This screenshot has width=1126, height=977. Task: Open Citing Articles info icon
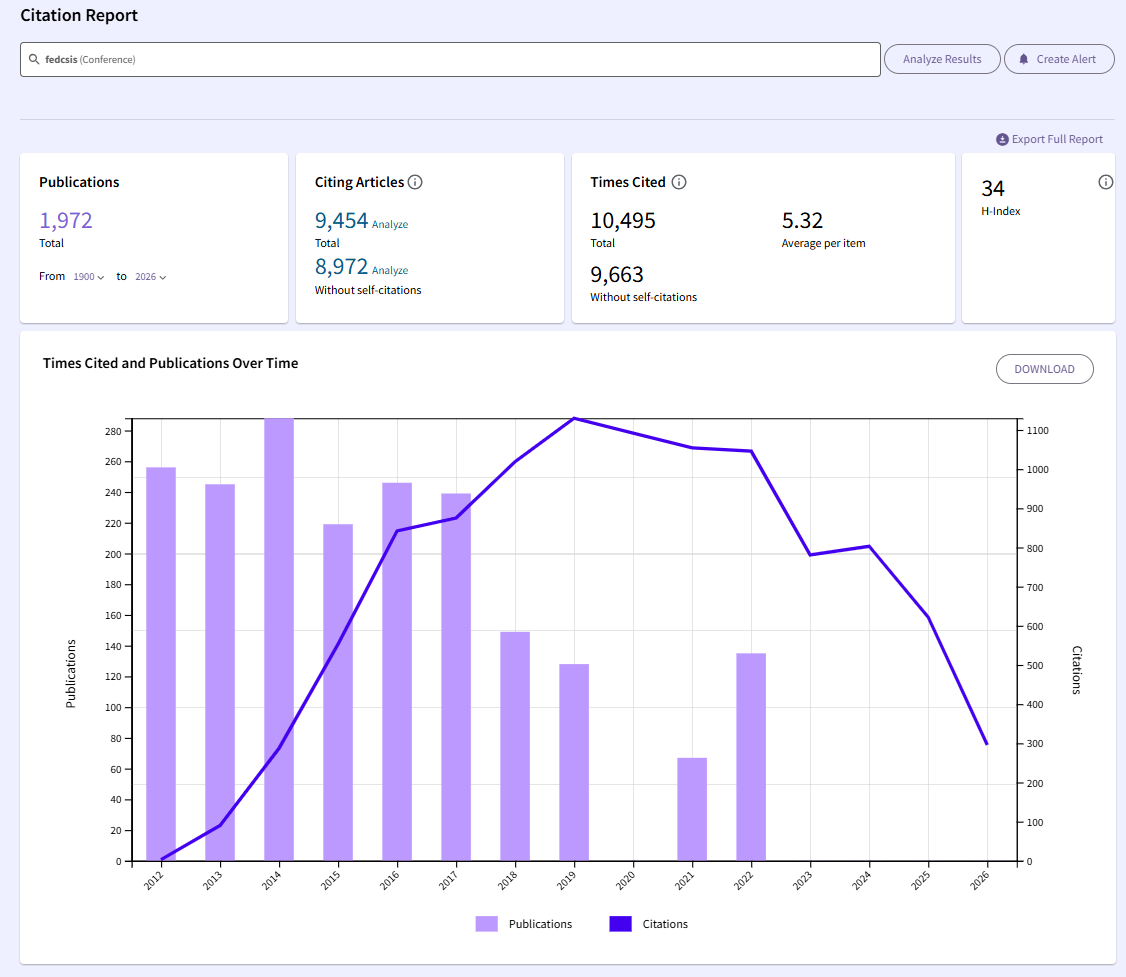[x=415, y=182]
